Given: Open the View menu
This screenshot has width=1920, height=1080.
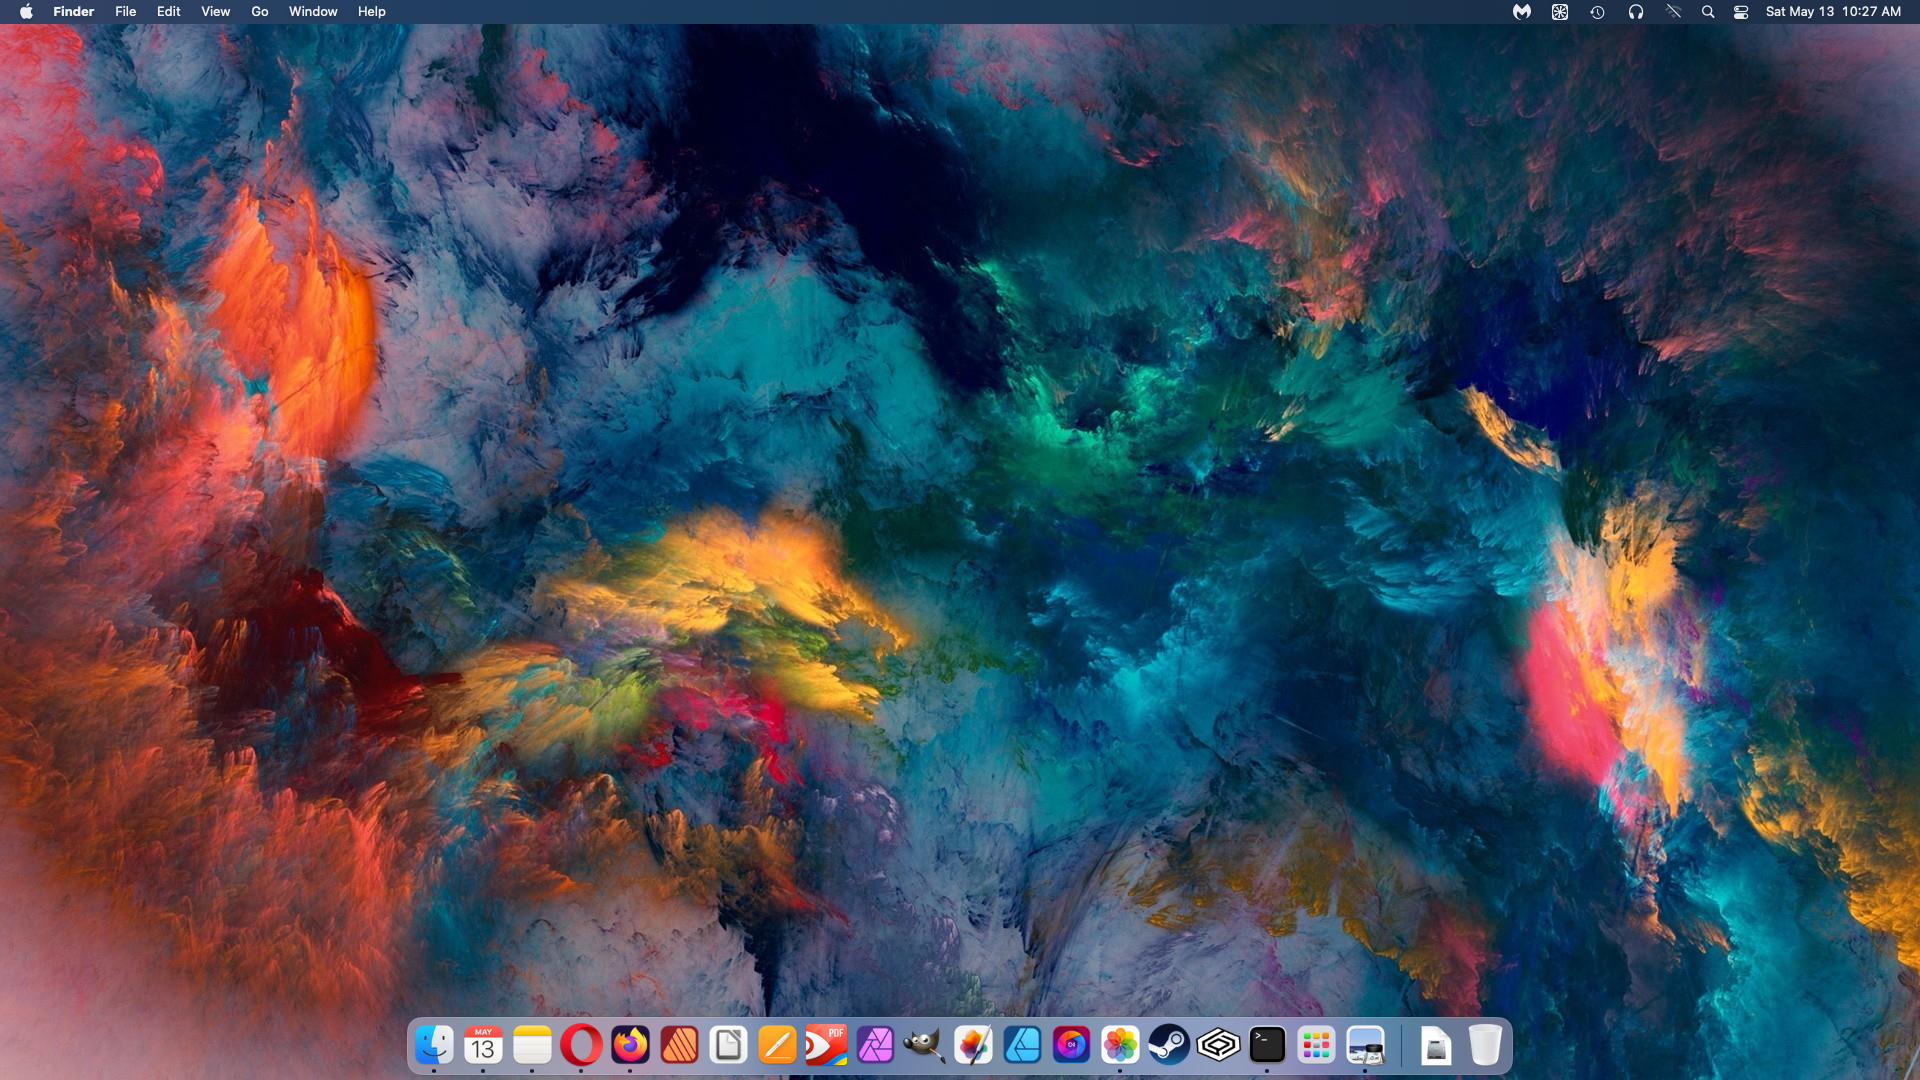Looking at the screenshot, I should coord(215,12).
